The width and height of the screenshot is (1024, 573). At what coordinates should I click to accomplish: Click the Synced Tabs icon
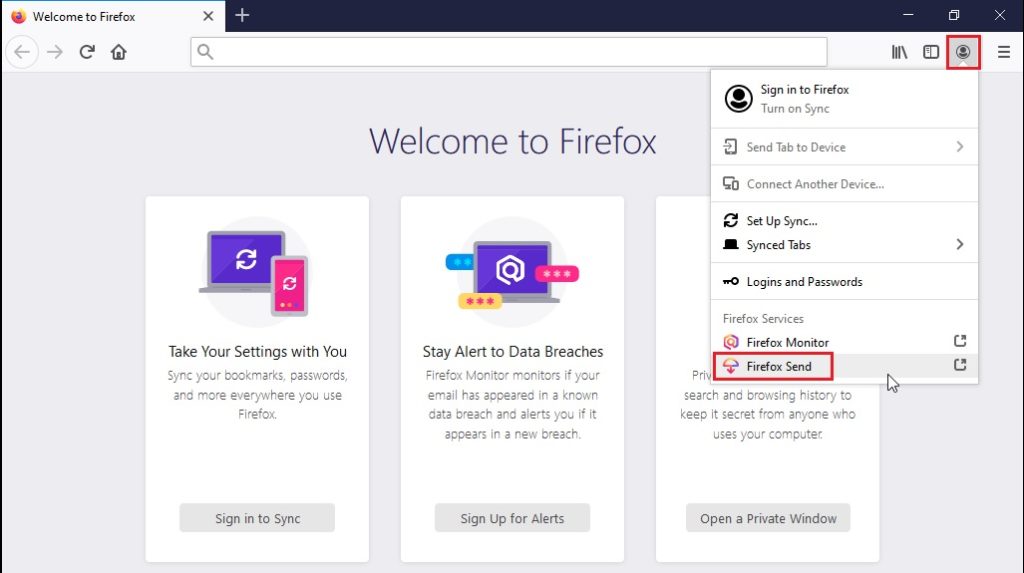pyautogui.click(x=731, y=244)
